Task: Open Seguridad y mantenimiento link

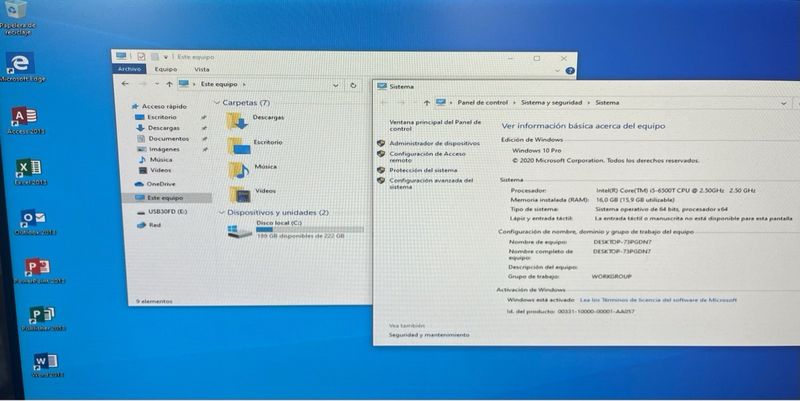Action: pos(429,335)
